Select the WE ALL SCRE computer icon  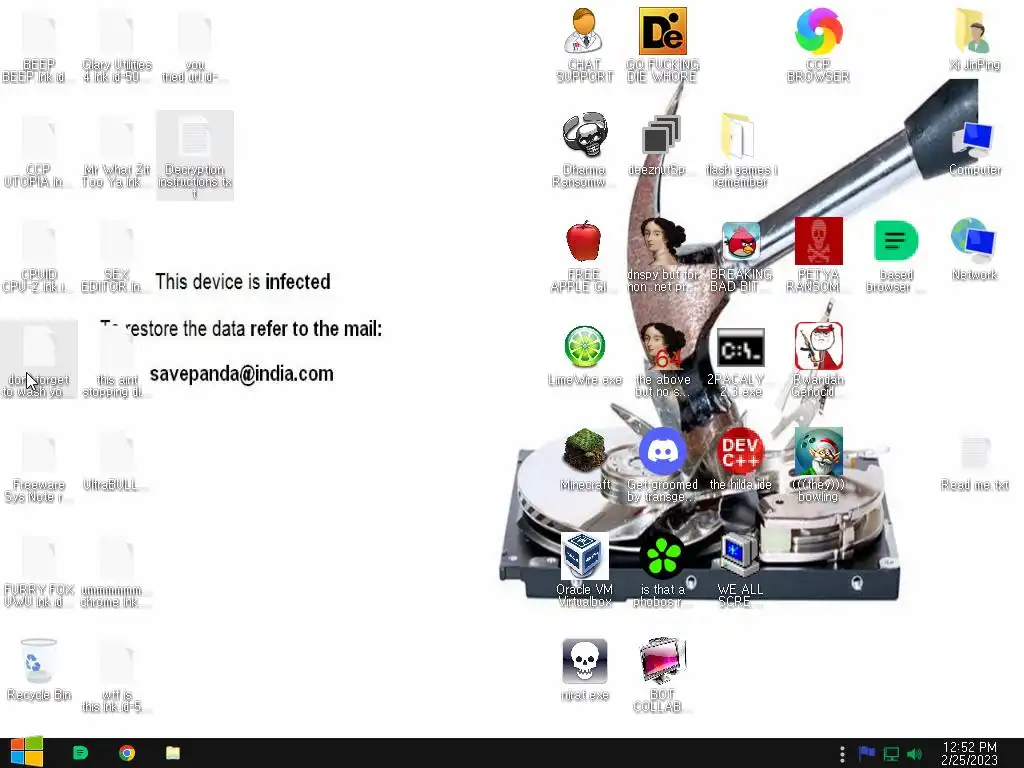(740, 571)
